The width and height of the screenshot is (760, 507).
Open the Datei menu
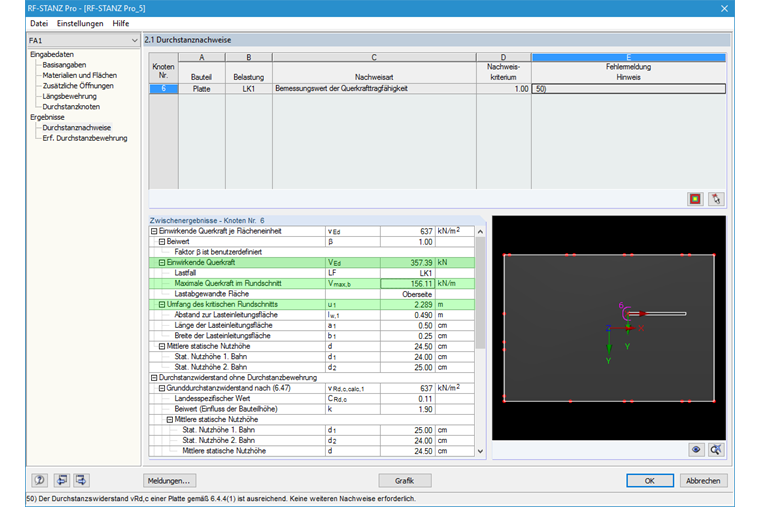[x=39, y=23]
